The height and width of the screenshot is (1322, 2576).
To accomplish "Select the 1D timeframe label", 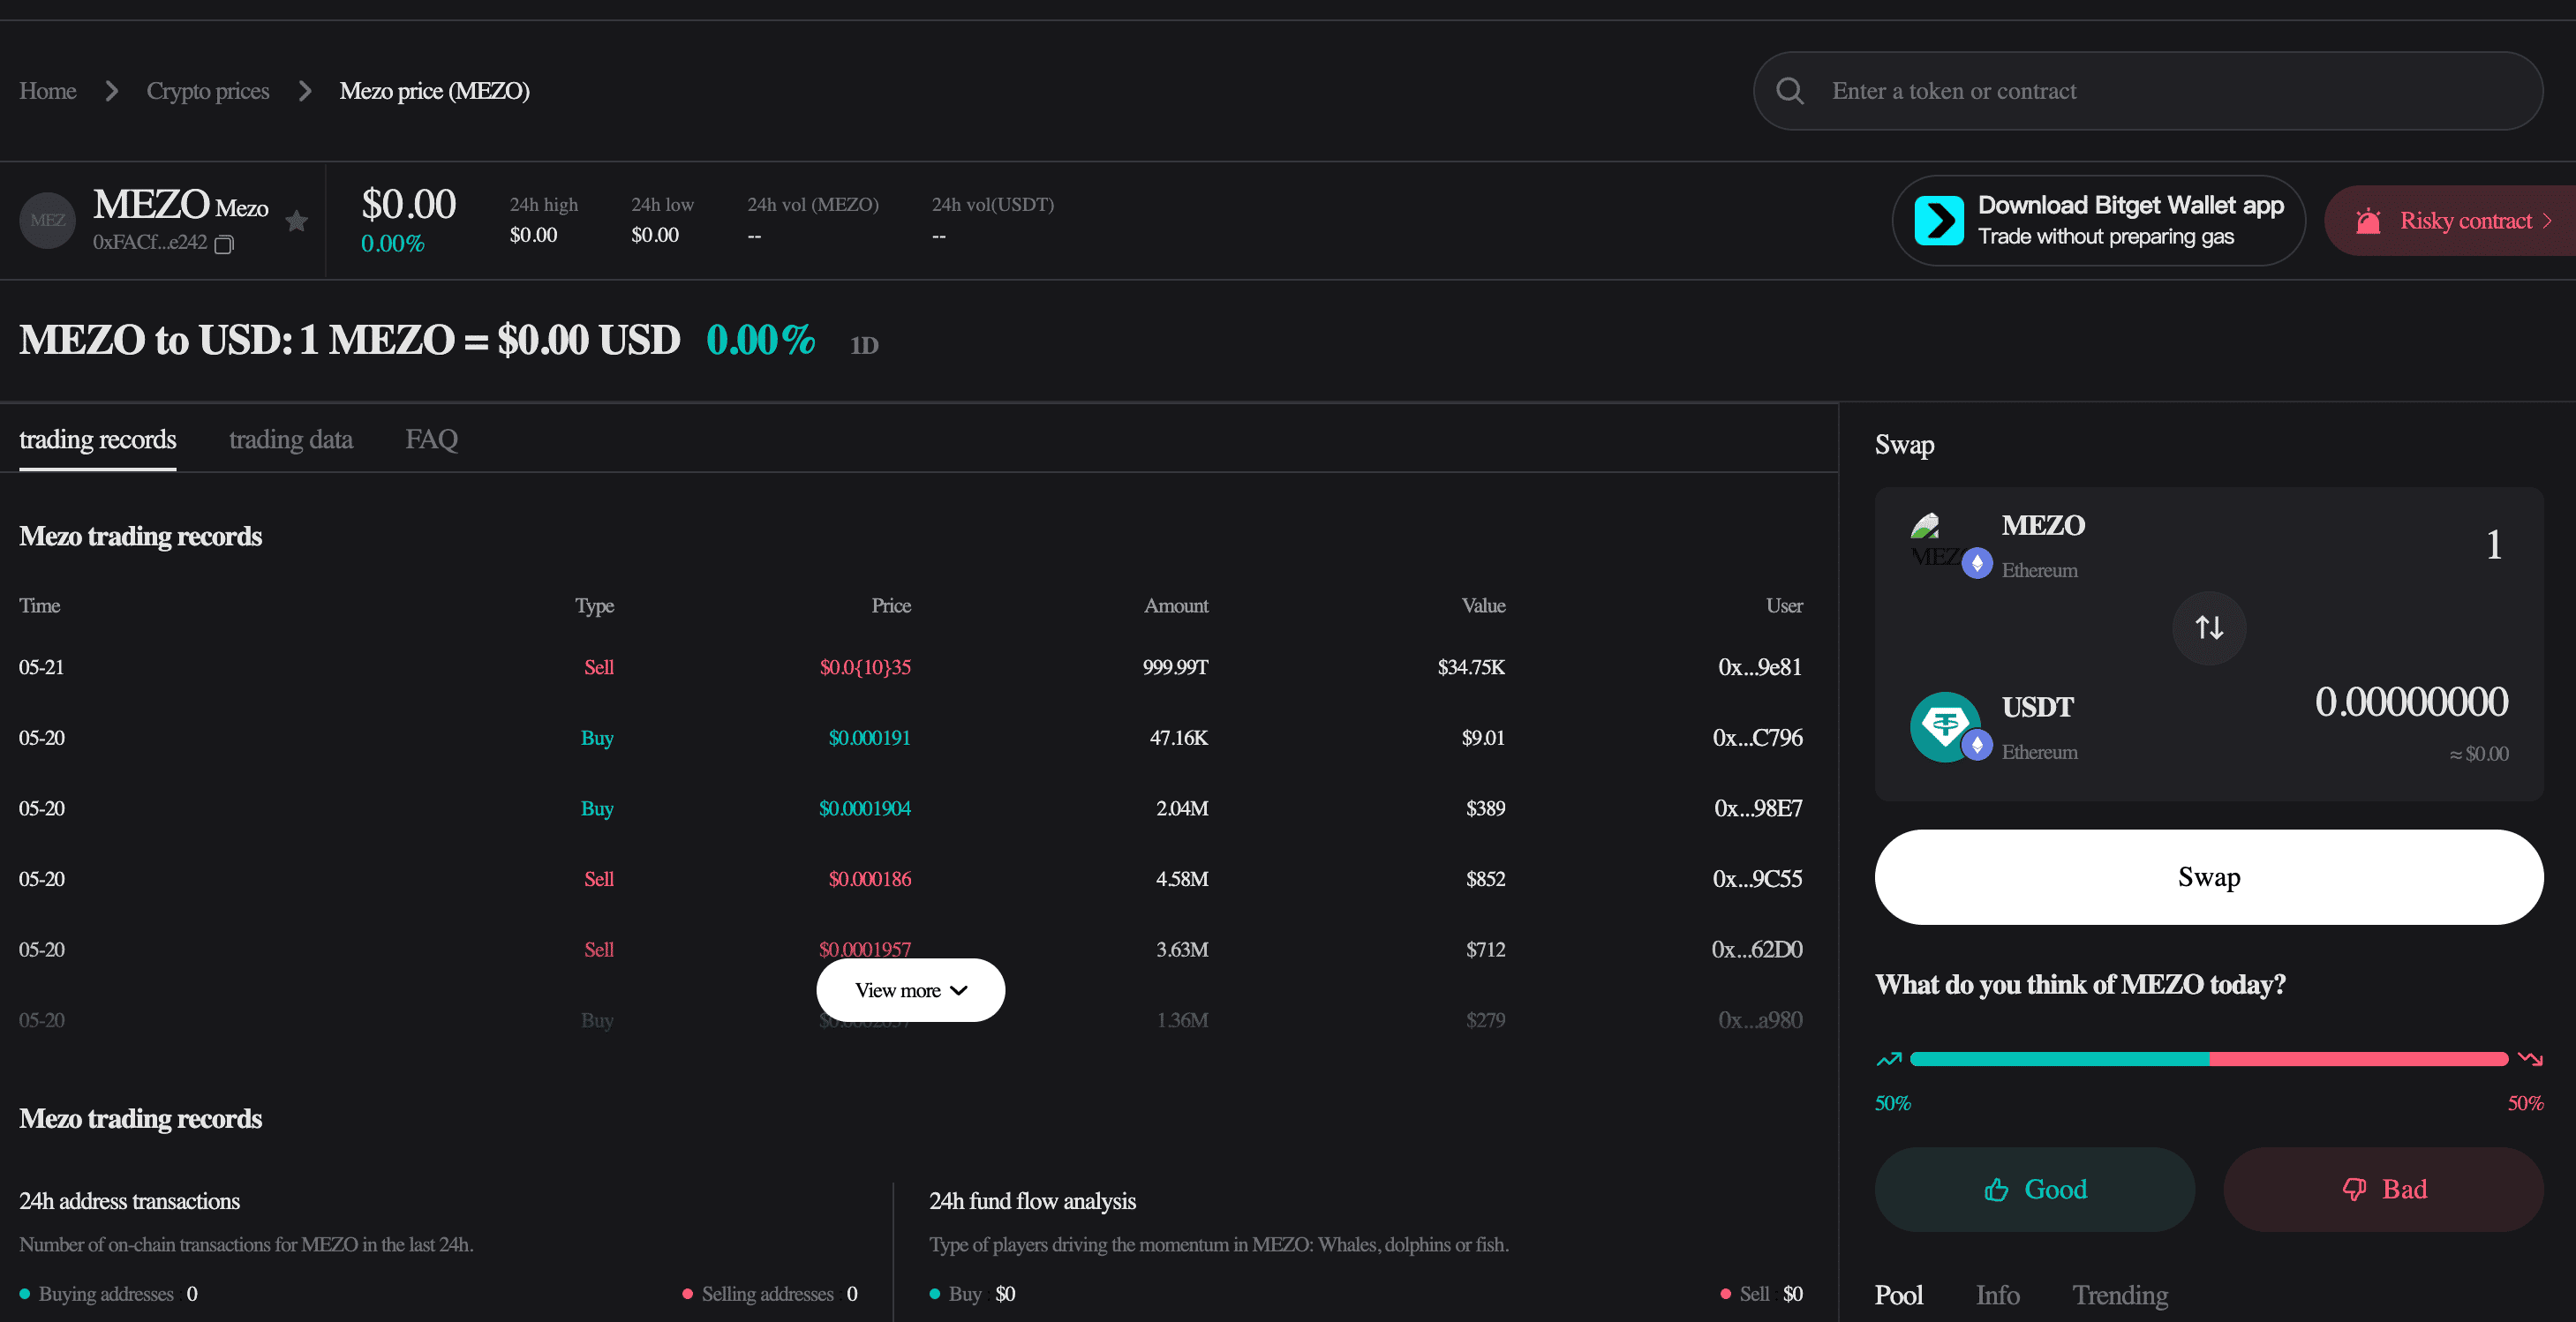I will tap(864, 345).
